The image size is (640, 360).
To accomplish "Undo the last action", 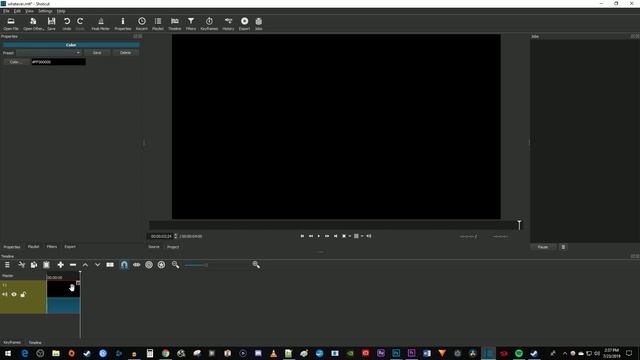I will click(67, 24).
